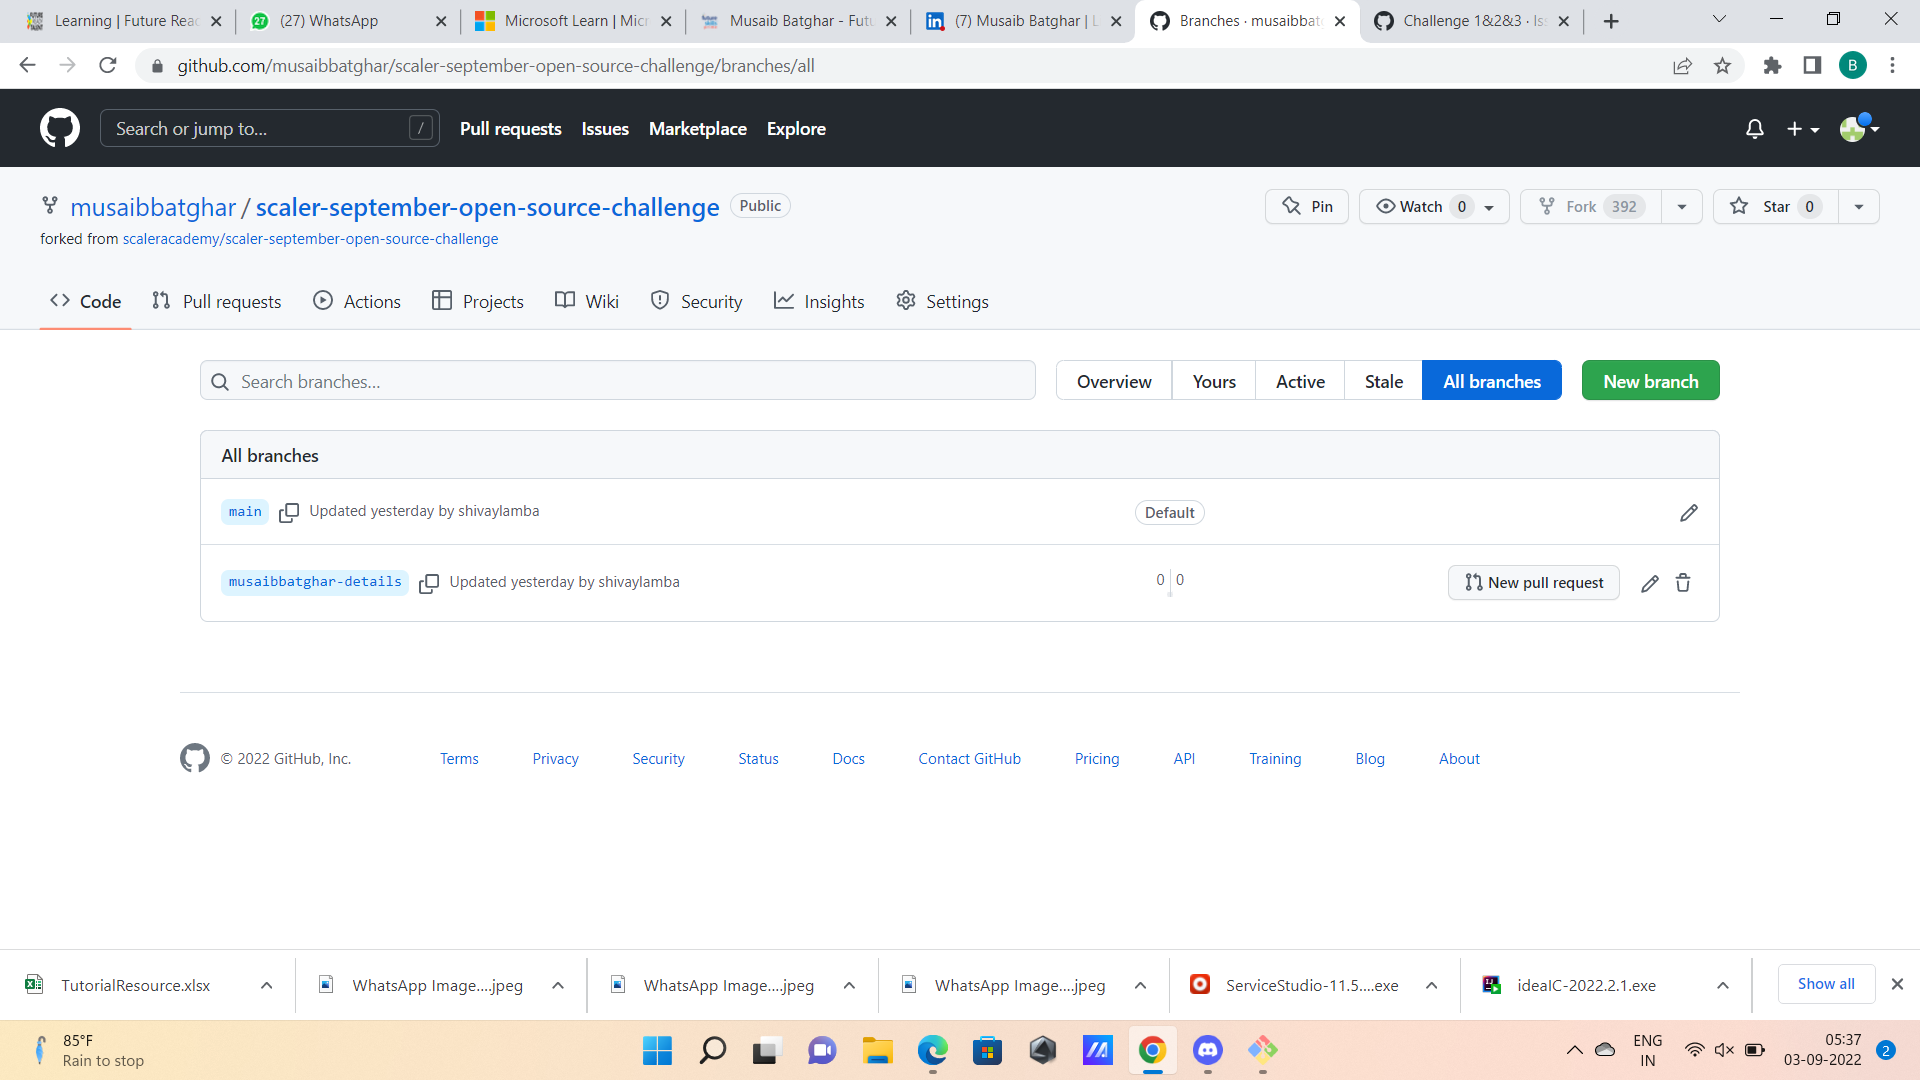Watch the repository
The image size is (1920, 1080).
(x=1420, y=206)
